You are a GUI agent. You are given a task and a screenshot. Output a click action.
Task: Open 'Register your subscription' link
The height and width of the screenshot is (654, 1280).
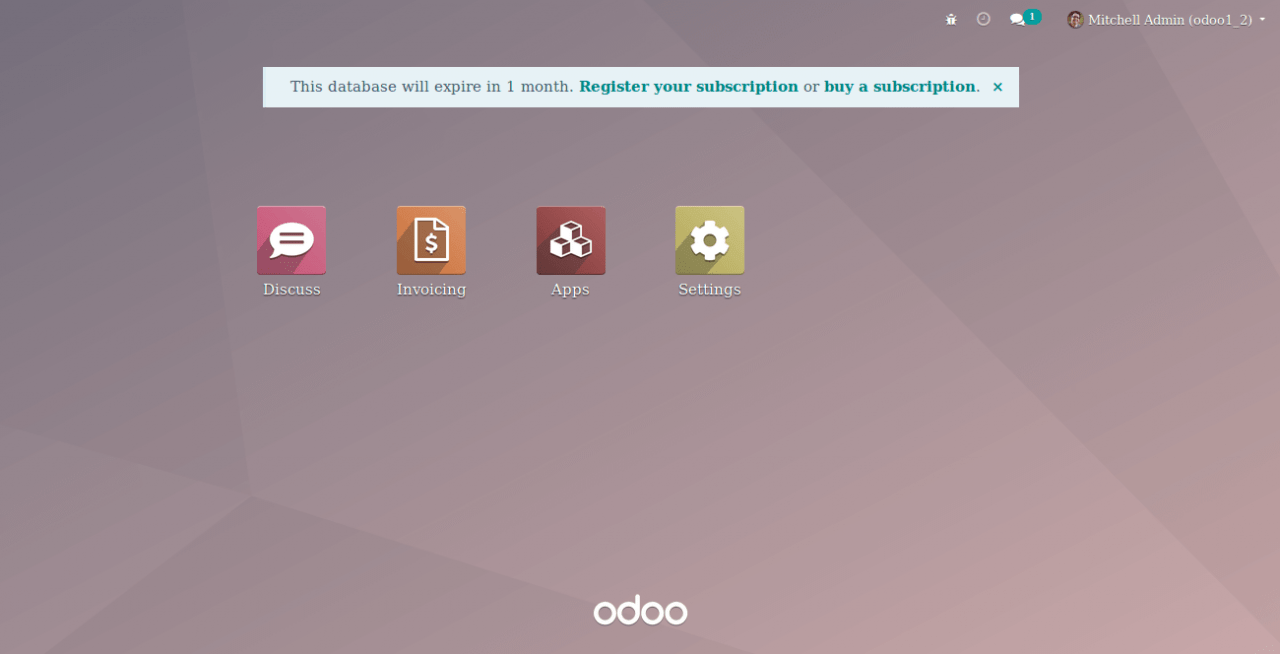[688, 87]
